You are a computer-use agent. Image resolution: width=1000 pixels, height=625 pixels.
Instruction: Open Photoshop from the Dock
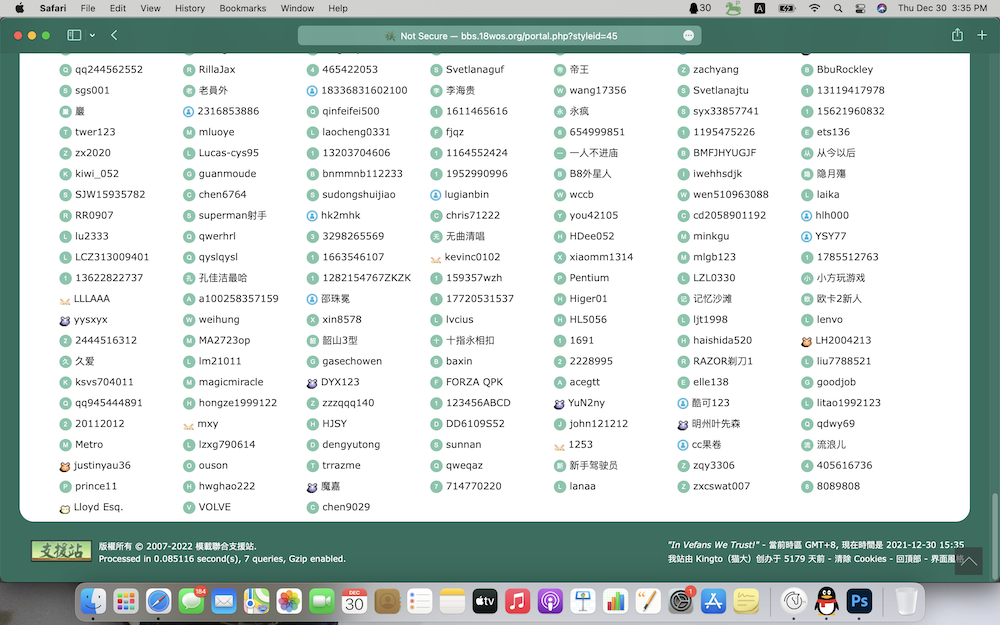point(859,601)
